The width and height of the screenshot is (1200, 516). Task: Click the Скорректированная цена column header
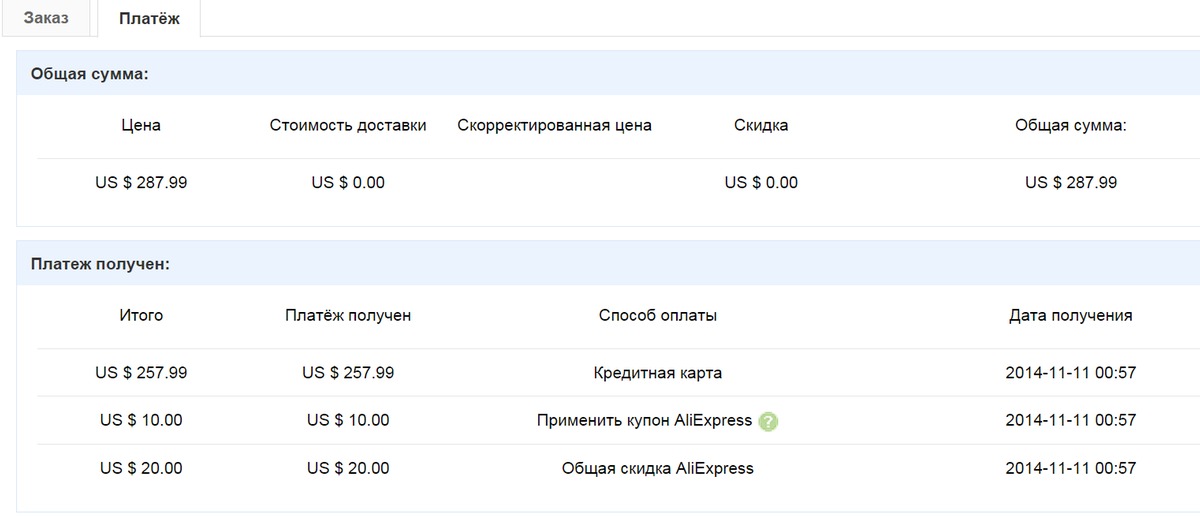pos(554,125)
